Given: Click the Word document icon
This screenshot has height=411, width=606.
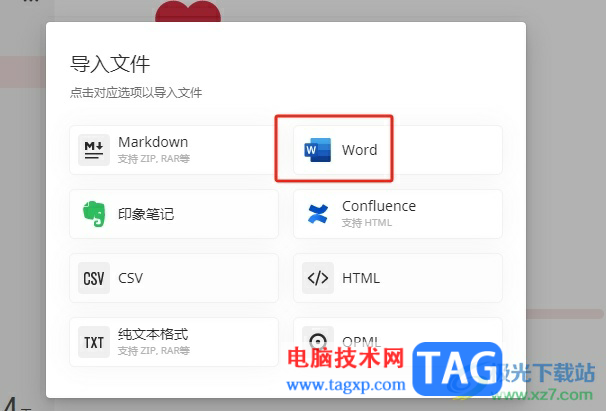Looking at the screenshot, I should (318, 150).
